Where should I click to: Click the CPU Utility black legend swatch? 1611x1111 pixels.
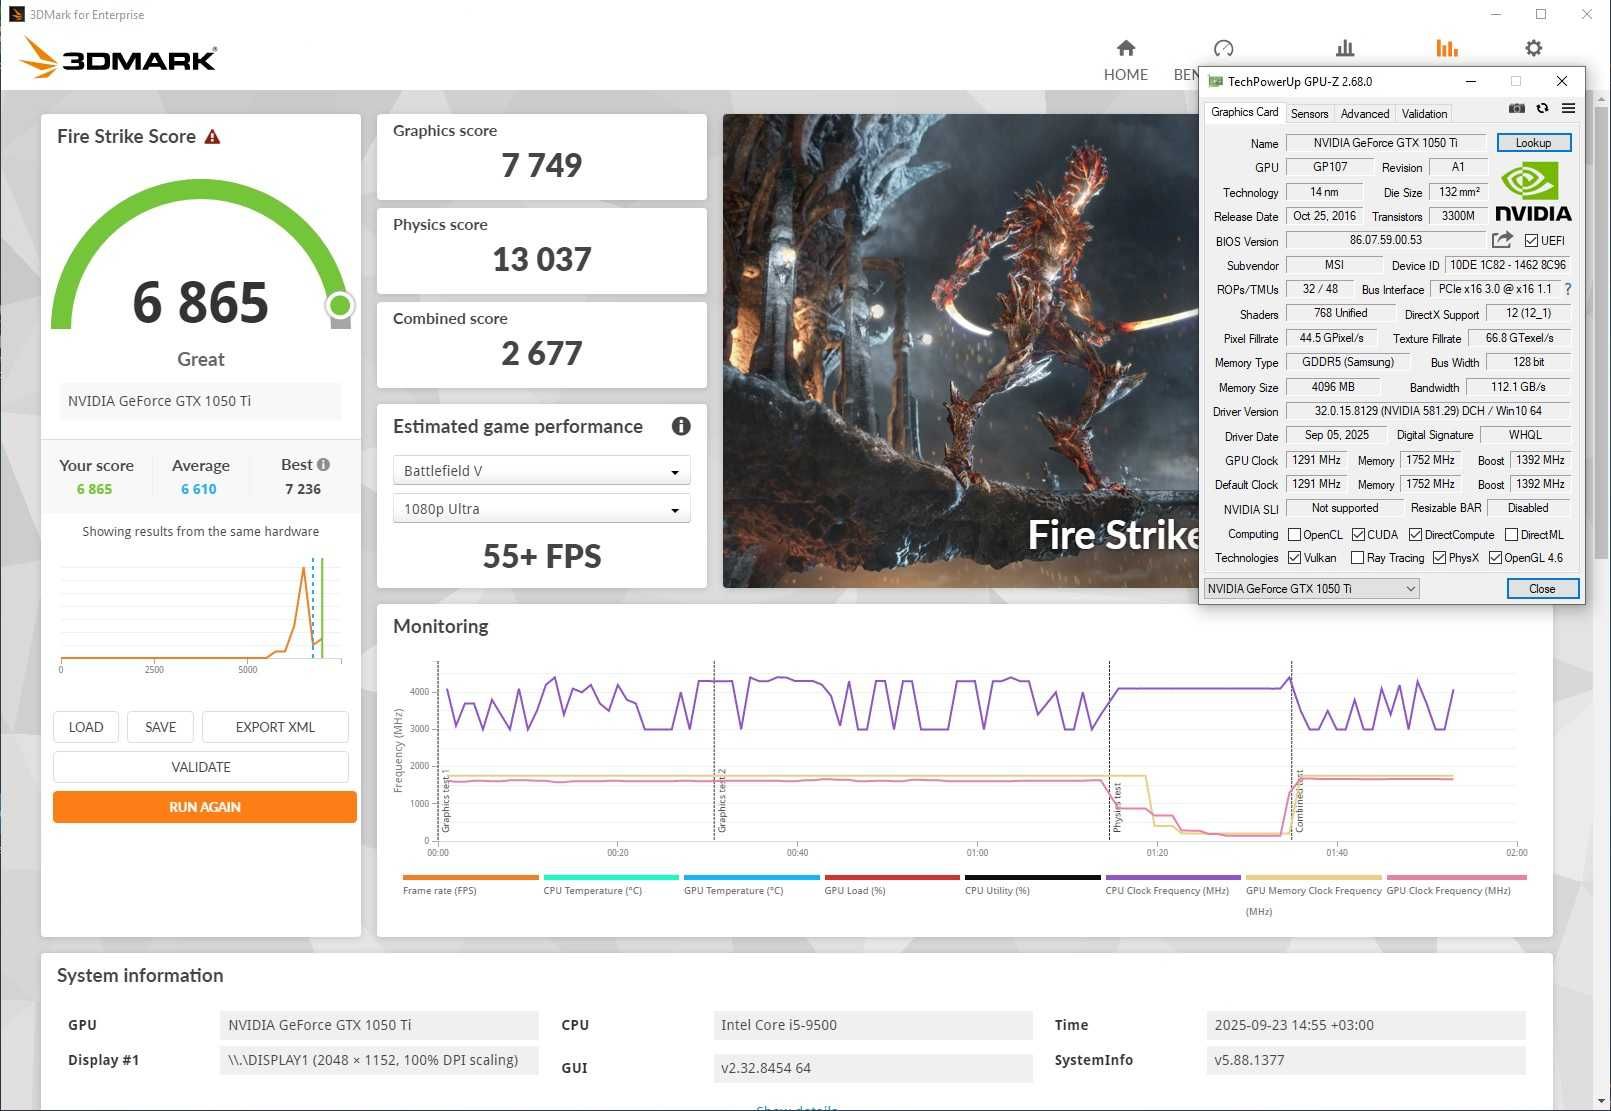[1033, 878]
